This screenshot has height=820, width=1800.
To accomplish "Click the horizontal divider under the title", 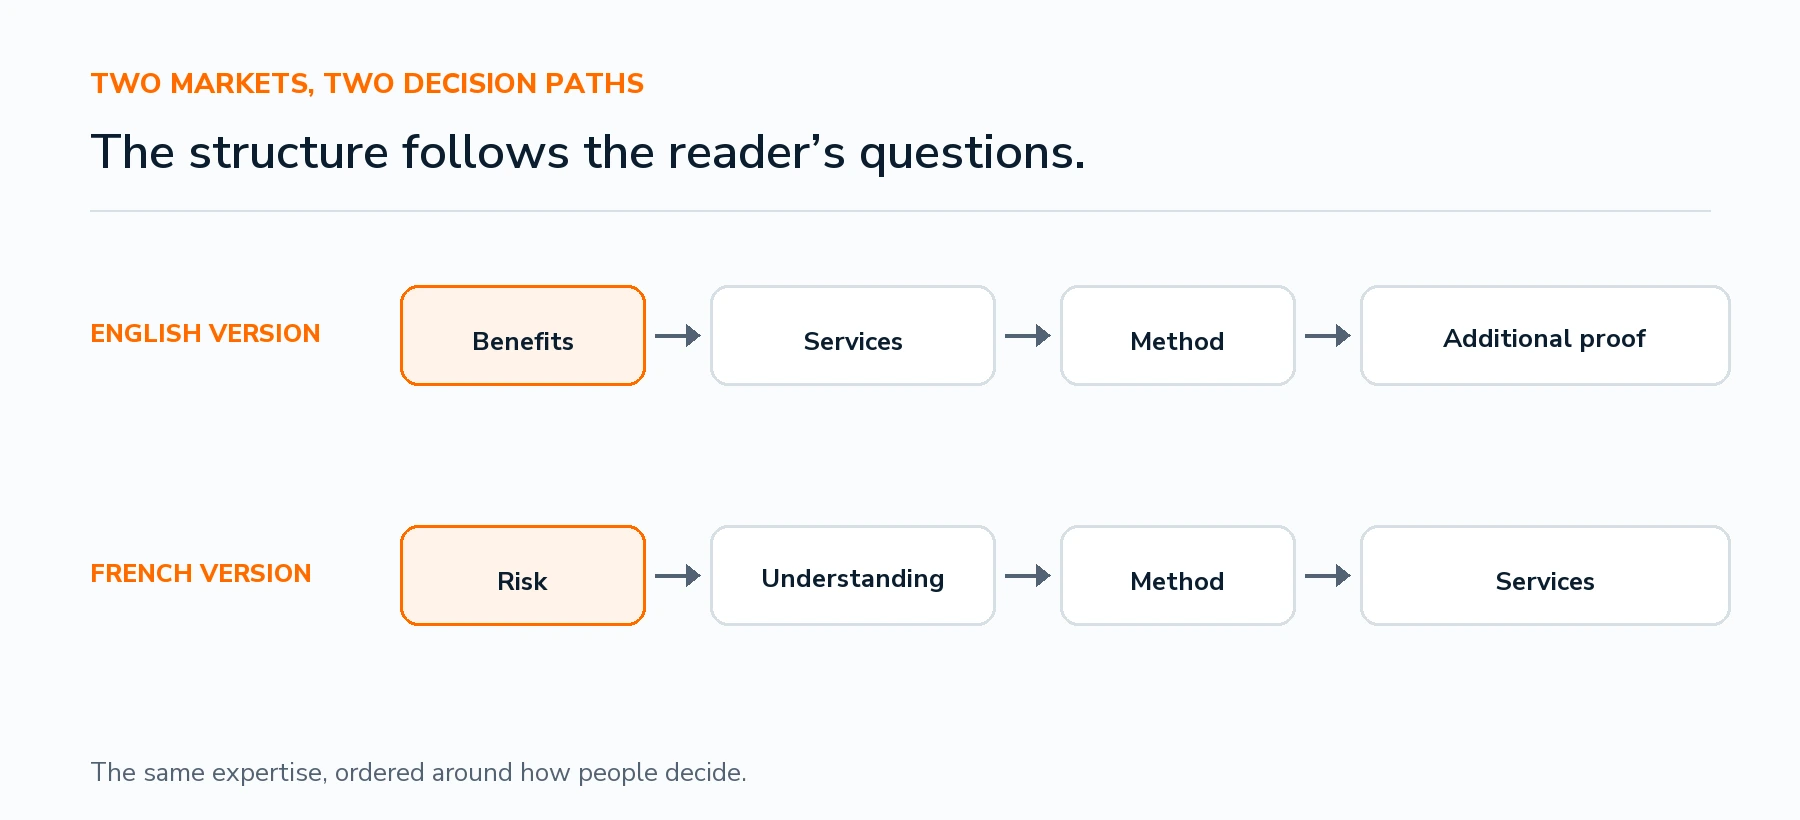I will [900, 211].
